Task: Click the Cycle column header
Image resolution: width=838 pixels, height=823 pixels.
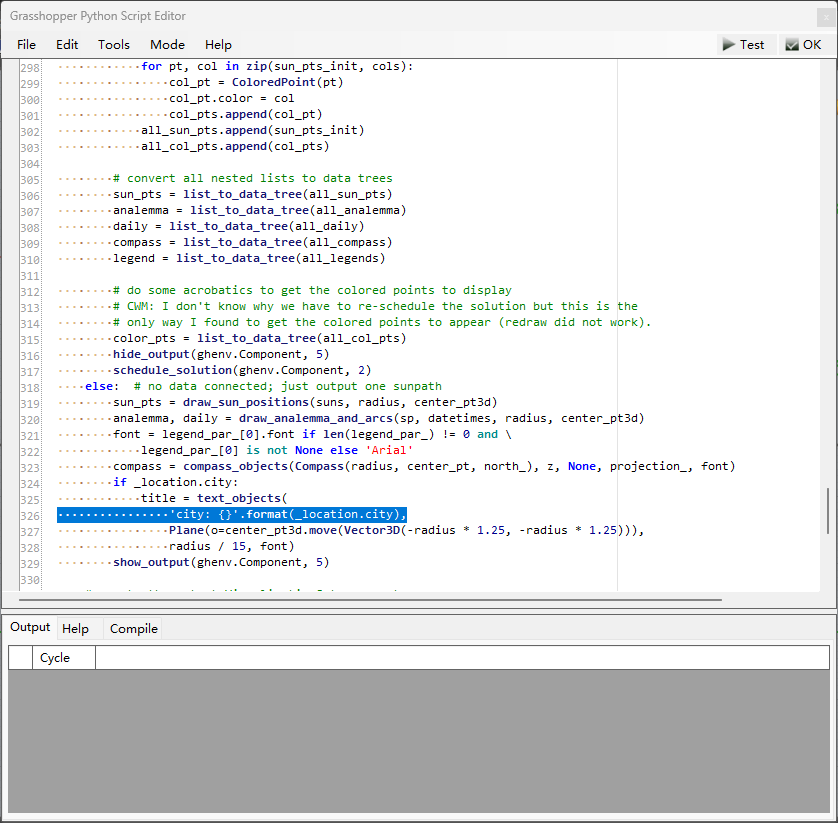Action: tap(64, 657)
